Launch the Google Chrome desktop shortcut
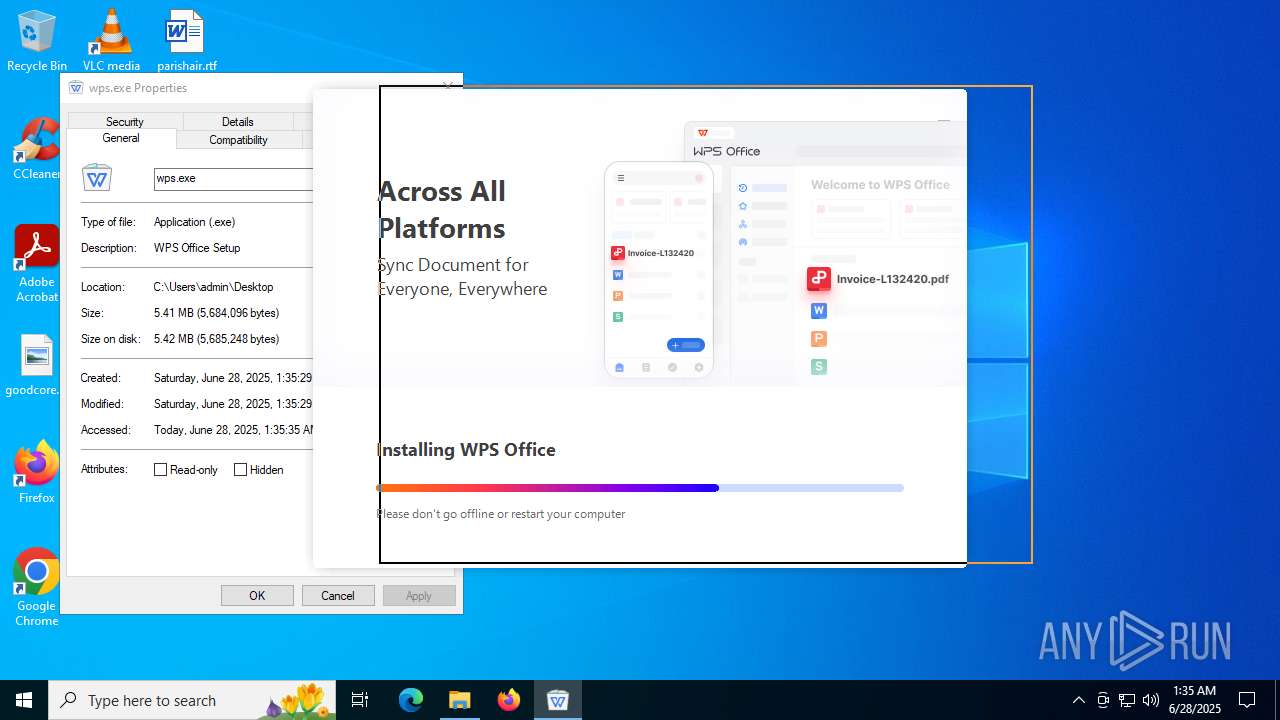The height and width of the screenshot is (720, 1280). [x=37, y=587]
